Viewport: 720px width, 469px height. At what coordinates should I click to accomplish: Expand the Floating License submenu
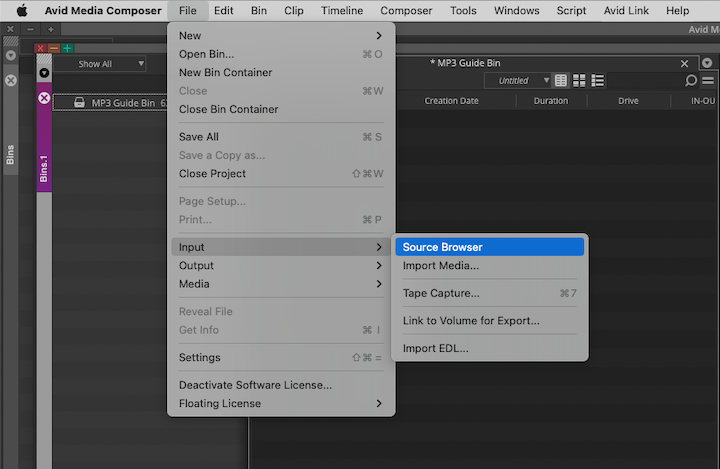[x=281, y=403]
